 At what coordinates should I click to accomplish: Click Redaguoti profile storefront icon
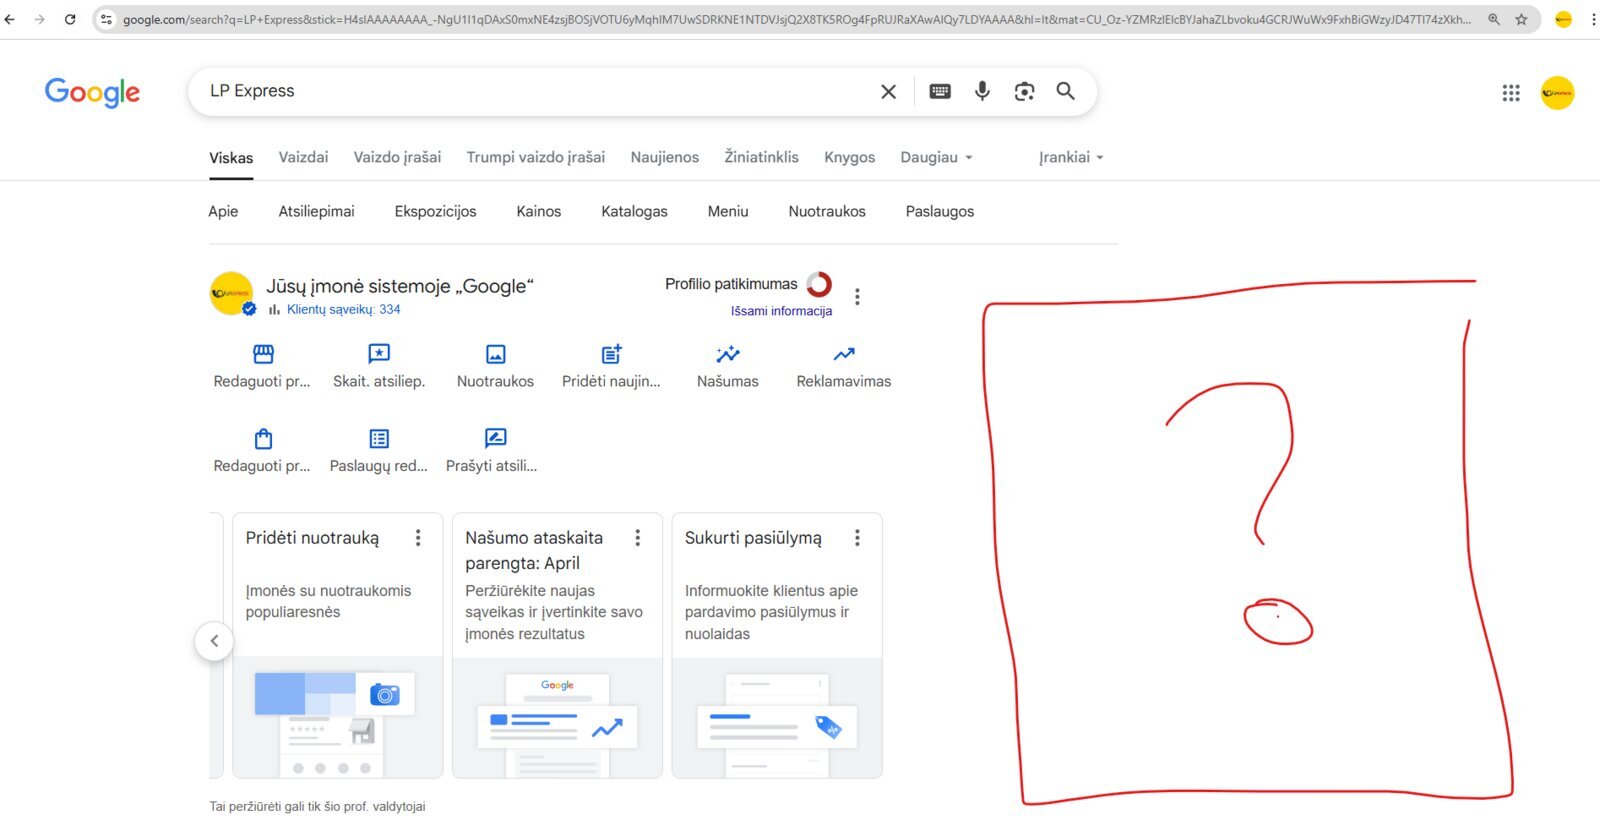pos(263,354)
